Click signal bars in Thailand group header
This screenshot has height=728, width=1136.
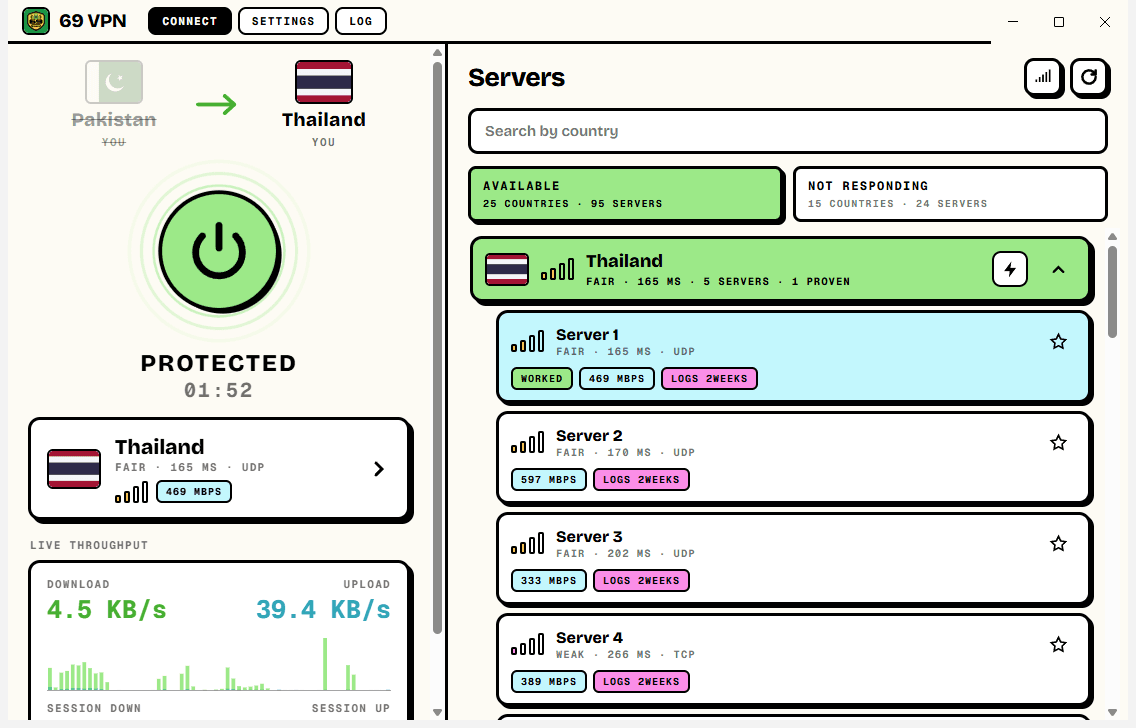point(557,269)
